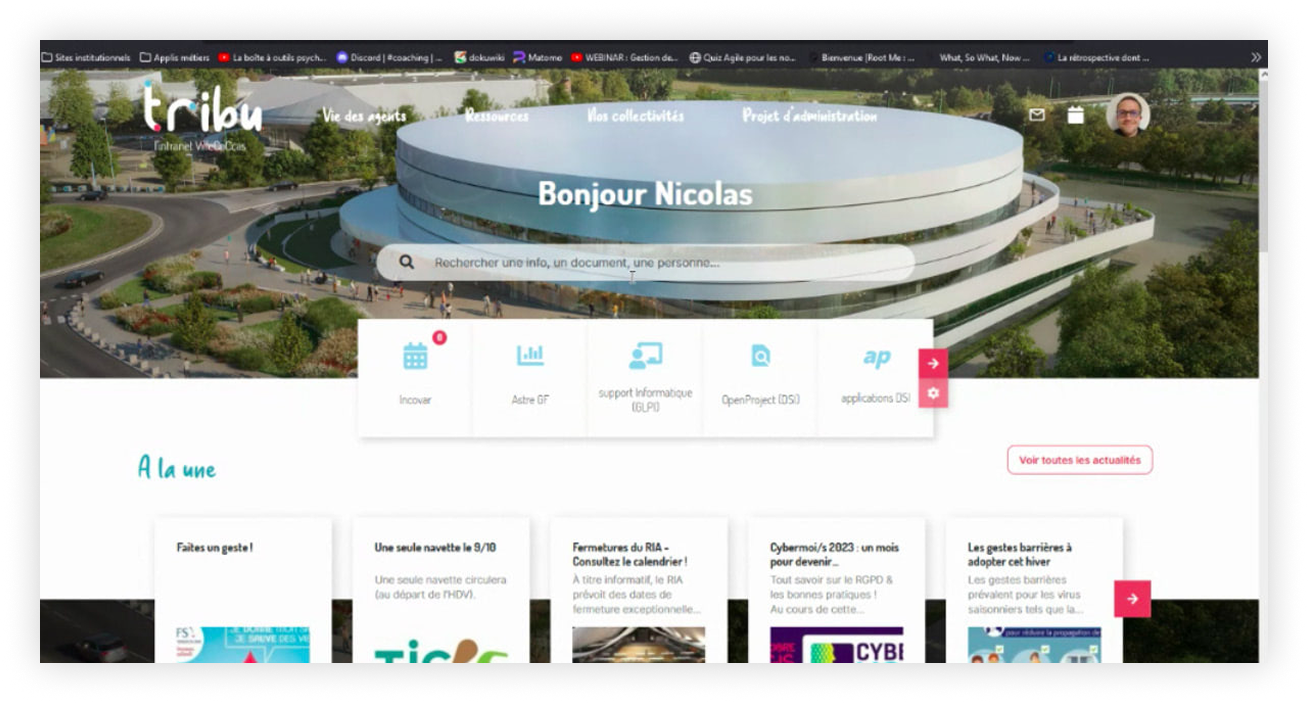Open the OpenProject (DSI) shortcut
The width and height of the screenshot is (1308, 703).
(x=760, y=357)
